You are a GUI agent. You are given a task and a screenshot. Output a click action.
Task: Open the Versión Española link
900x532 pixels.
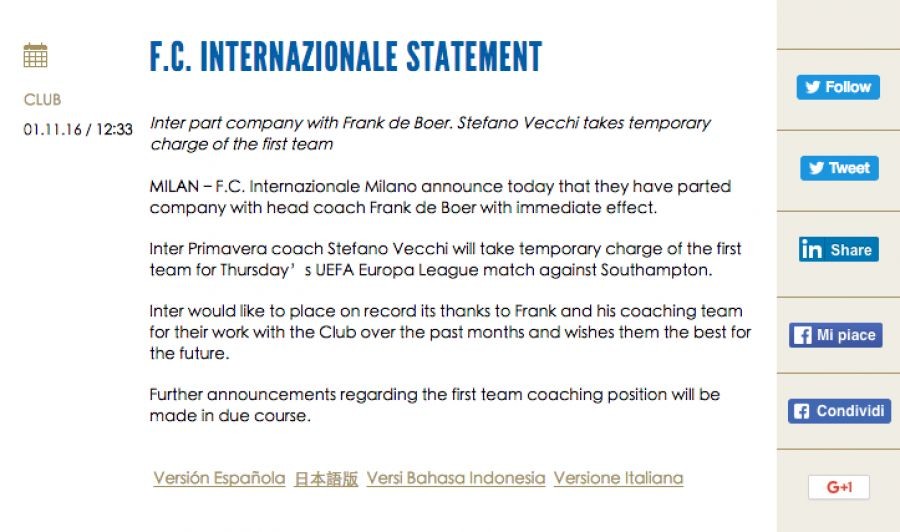(x=219, y=478)
